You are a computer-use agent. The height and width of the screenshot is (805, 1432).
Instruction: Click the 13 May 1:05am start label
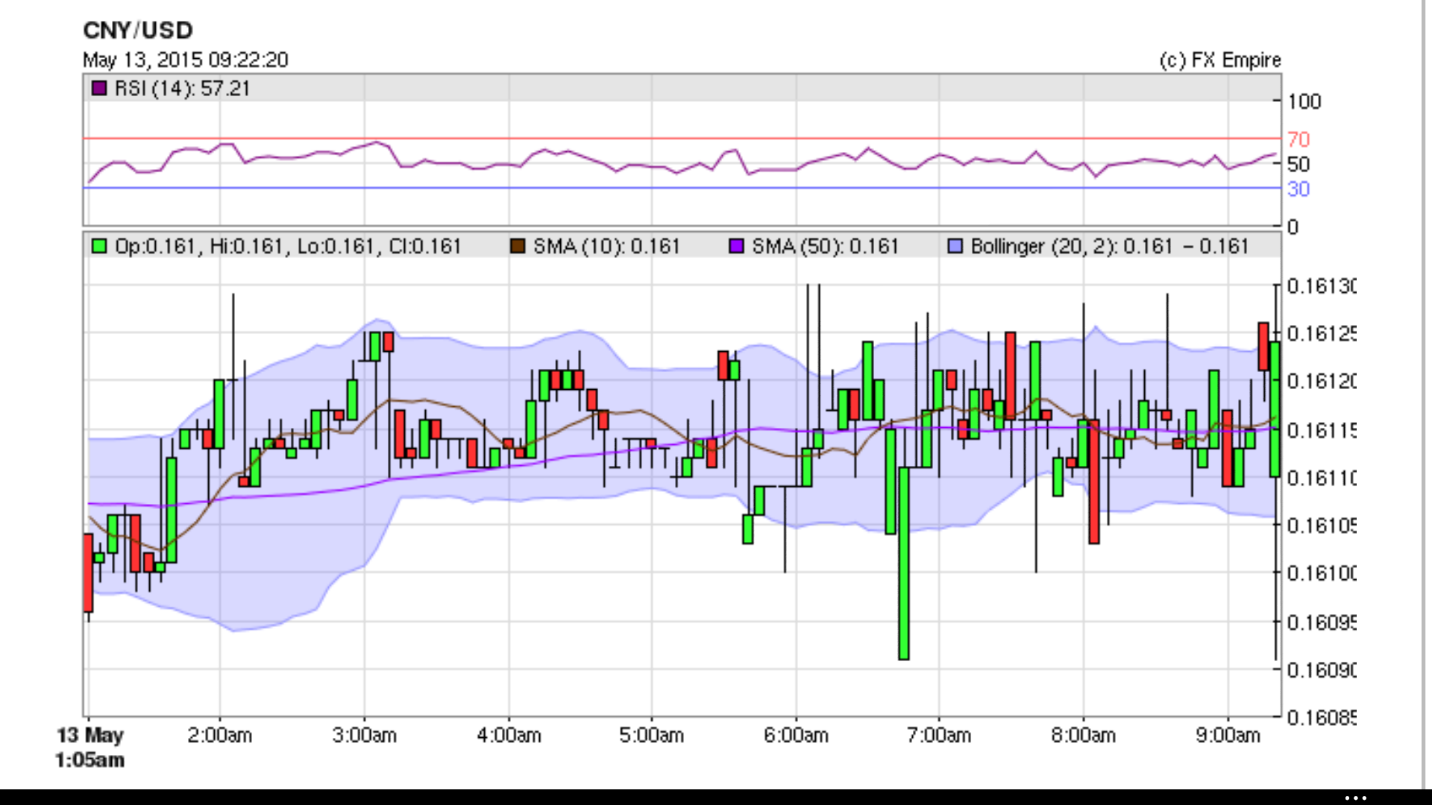(x=90, y=748)
